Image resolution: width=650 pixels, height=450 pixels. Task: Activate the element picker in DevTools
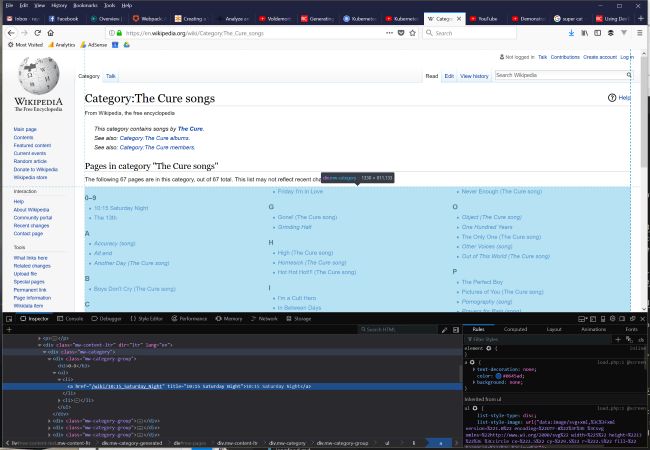pos(9,319)
